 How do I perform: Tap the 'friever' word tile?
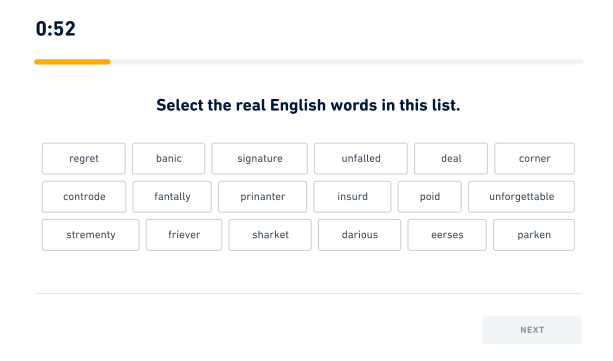tap(184, 235)
